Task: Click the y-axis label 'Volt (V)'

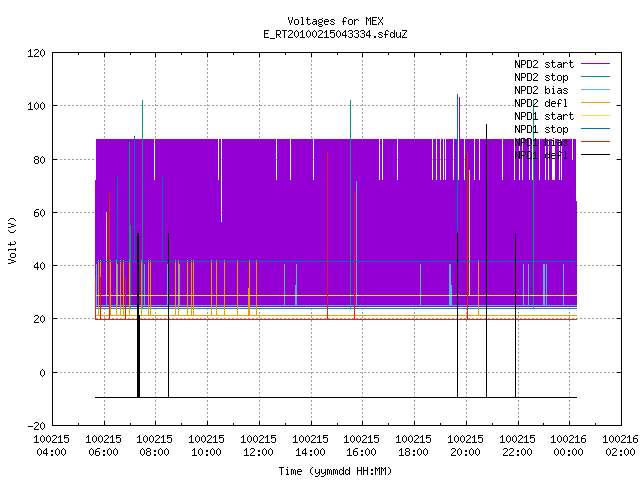Action: coord(13,240)
